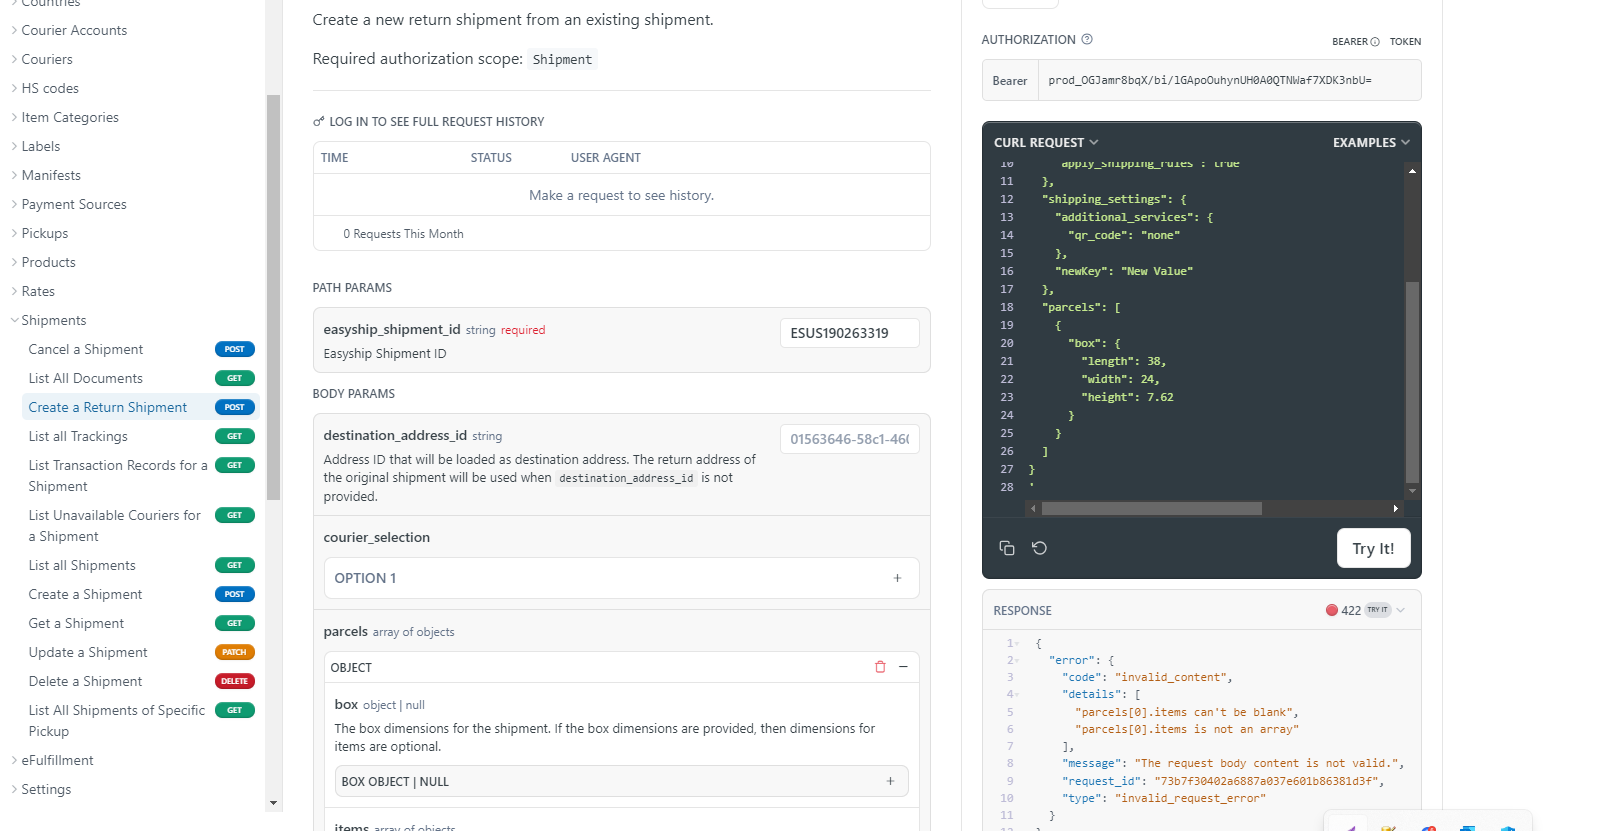Click the code scrollbar left arrow

tap(1033, 509)
